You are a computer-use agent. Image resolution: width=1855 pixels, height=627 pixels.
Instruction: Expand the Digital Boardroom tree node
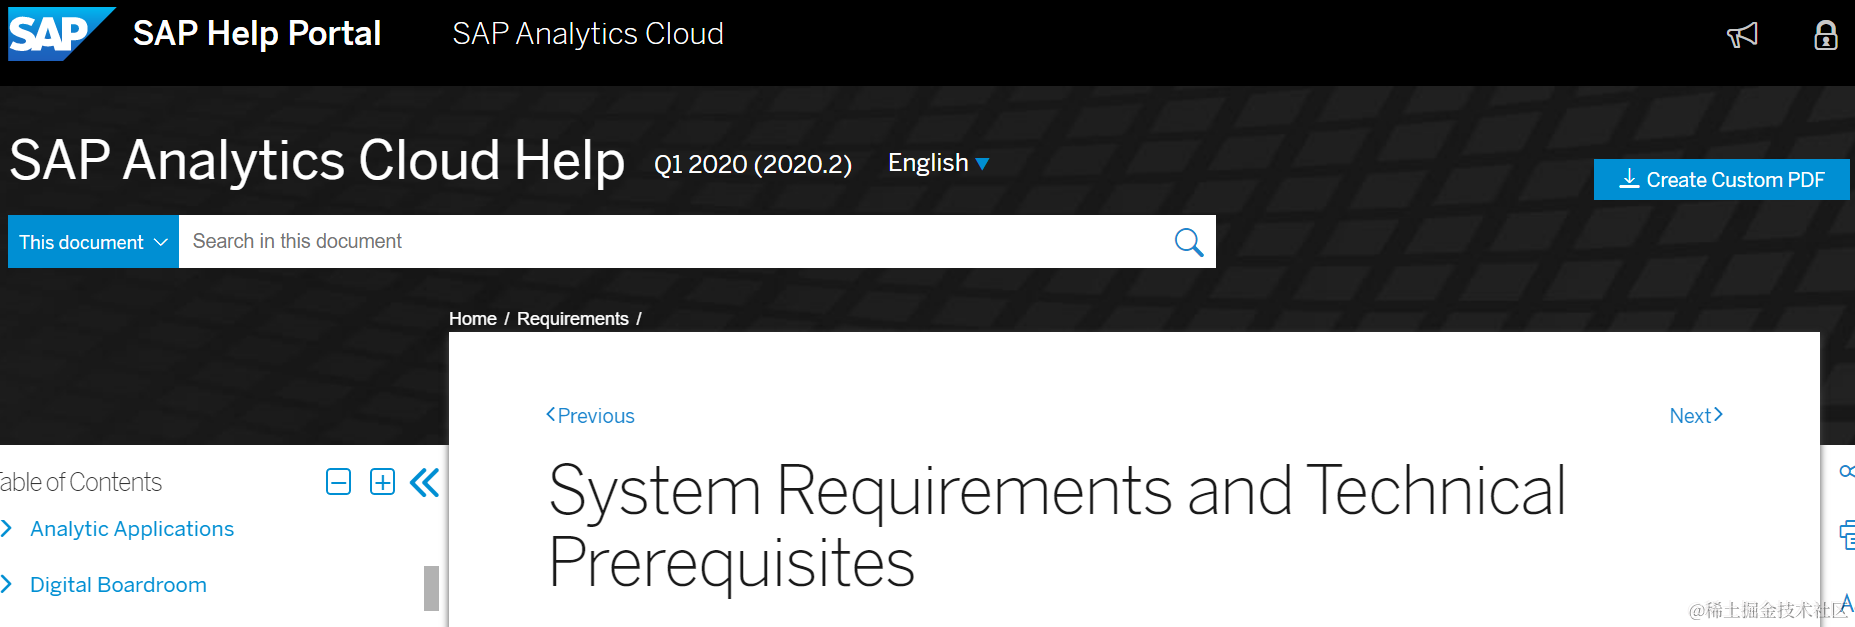coord(7,584)
